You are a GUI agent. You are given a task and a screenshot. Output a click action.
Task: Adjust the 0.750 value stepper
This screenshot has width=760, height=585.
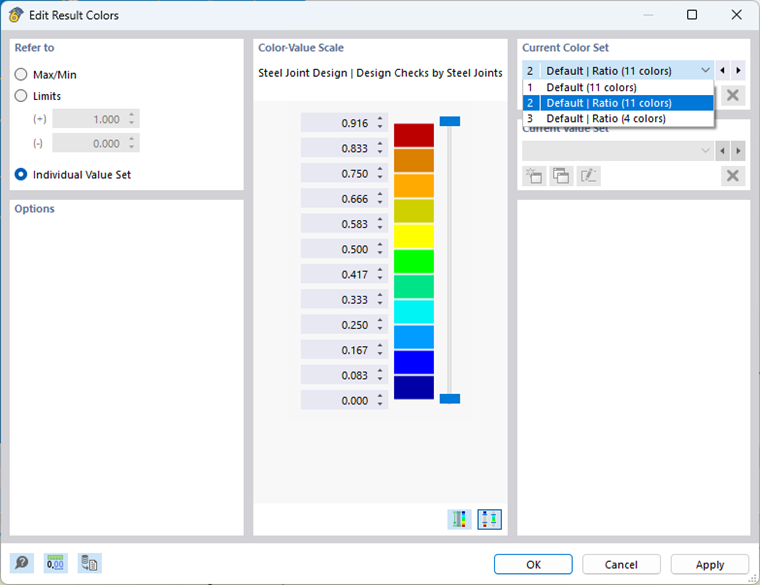point(380,174)
